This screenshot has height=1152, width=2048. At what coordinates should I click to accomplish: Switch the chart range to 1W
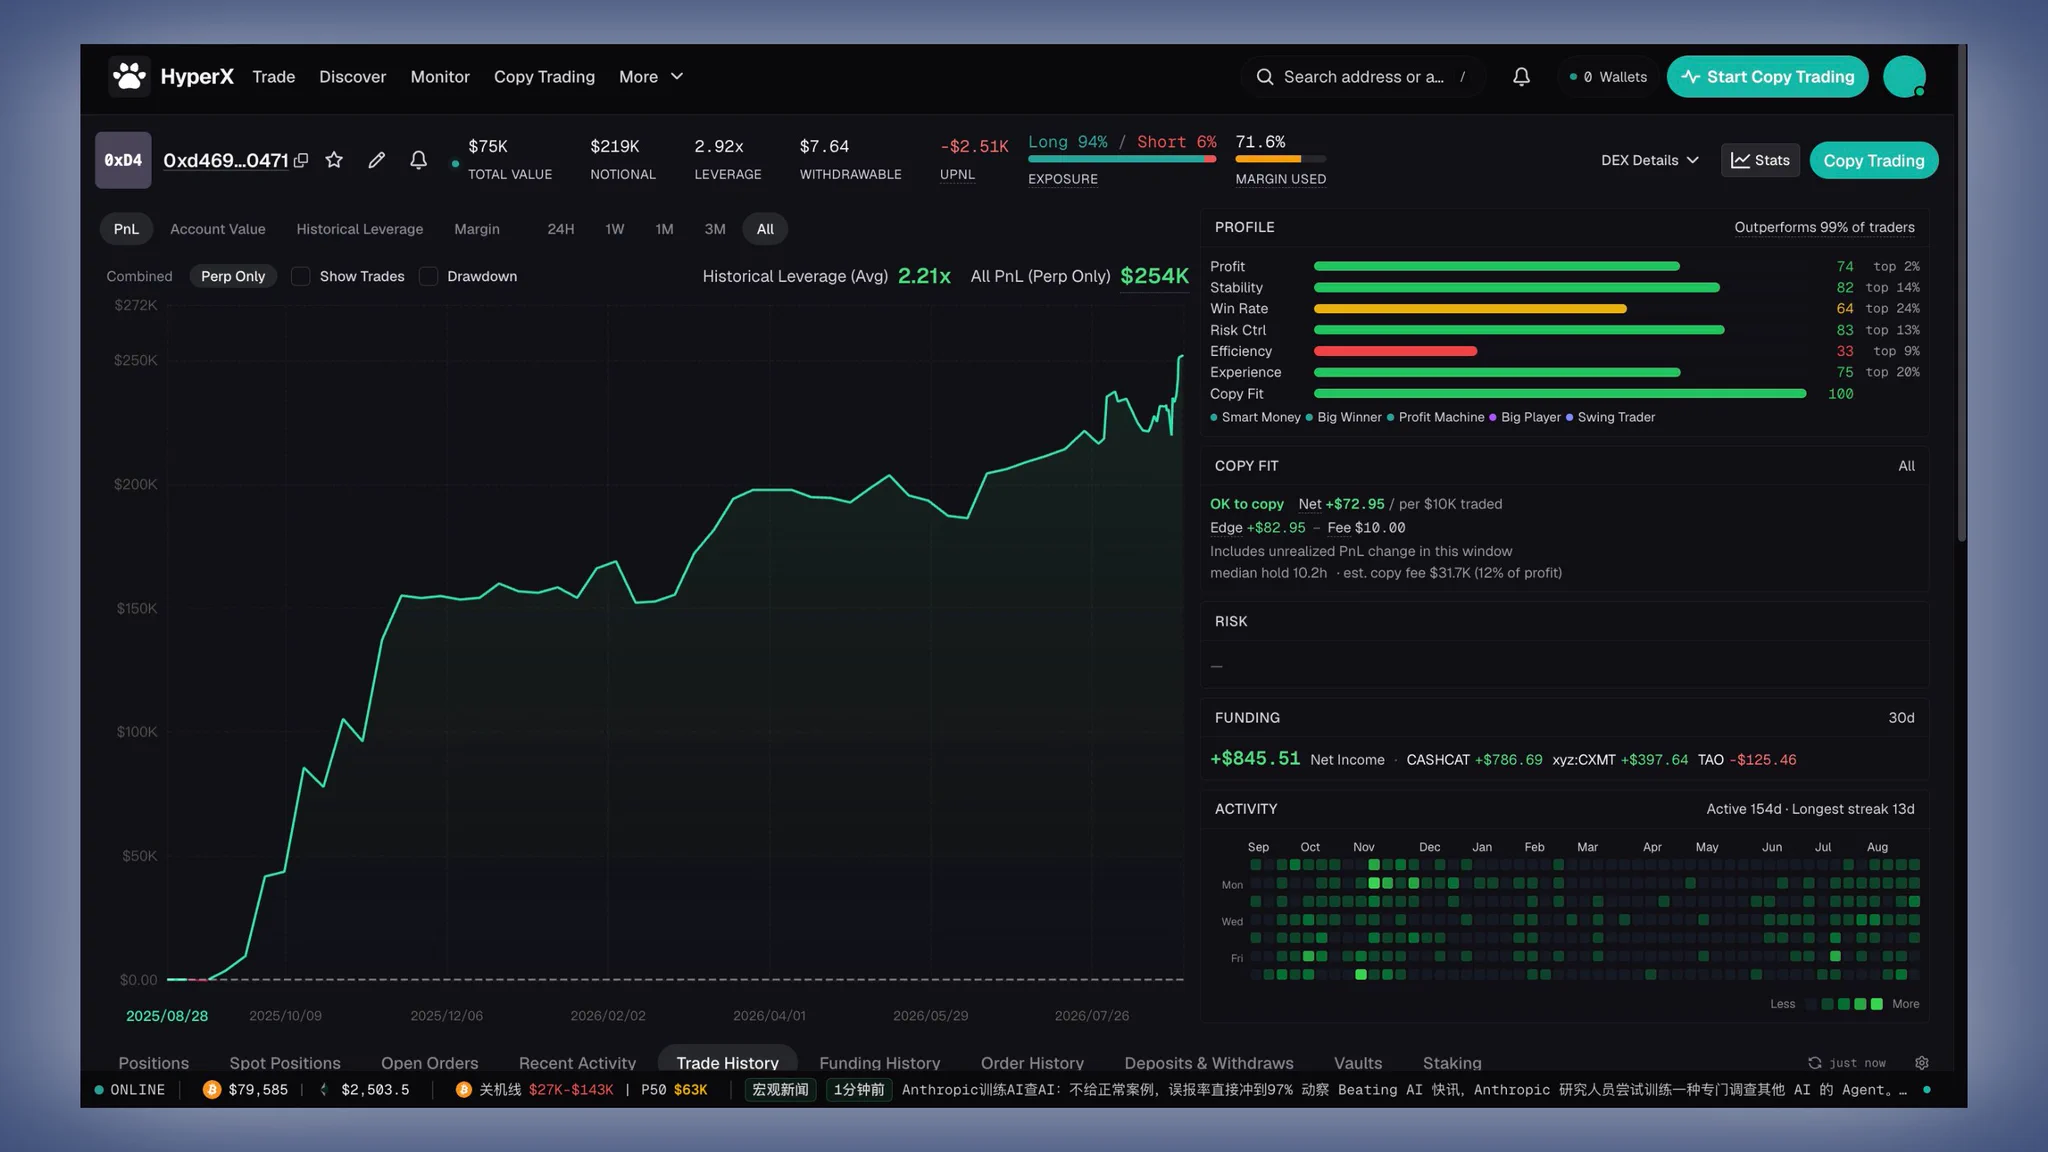614,229
